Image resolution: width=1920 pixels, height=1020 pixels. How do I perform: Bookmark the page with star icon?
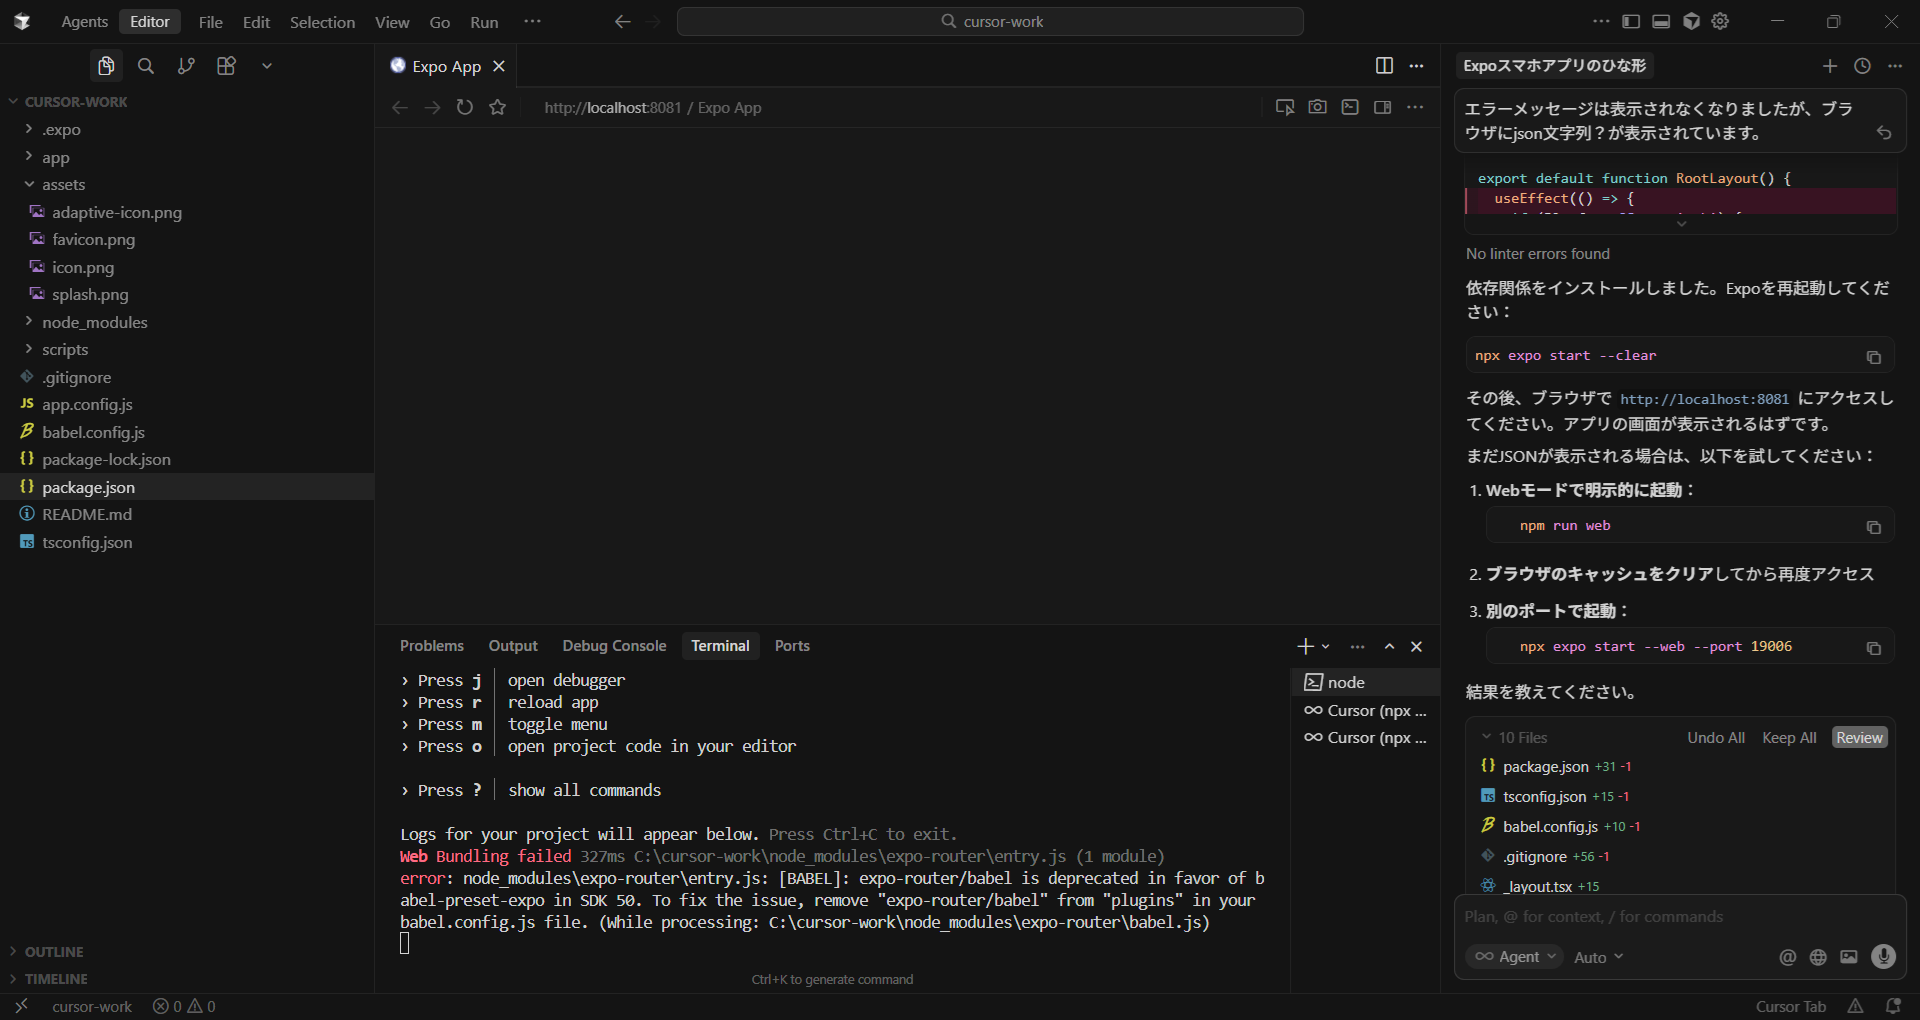pos(498,107)
